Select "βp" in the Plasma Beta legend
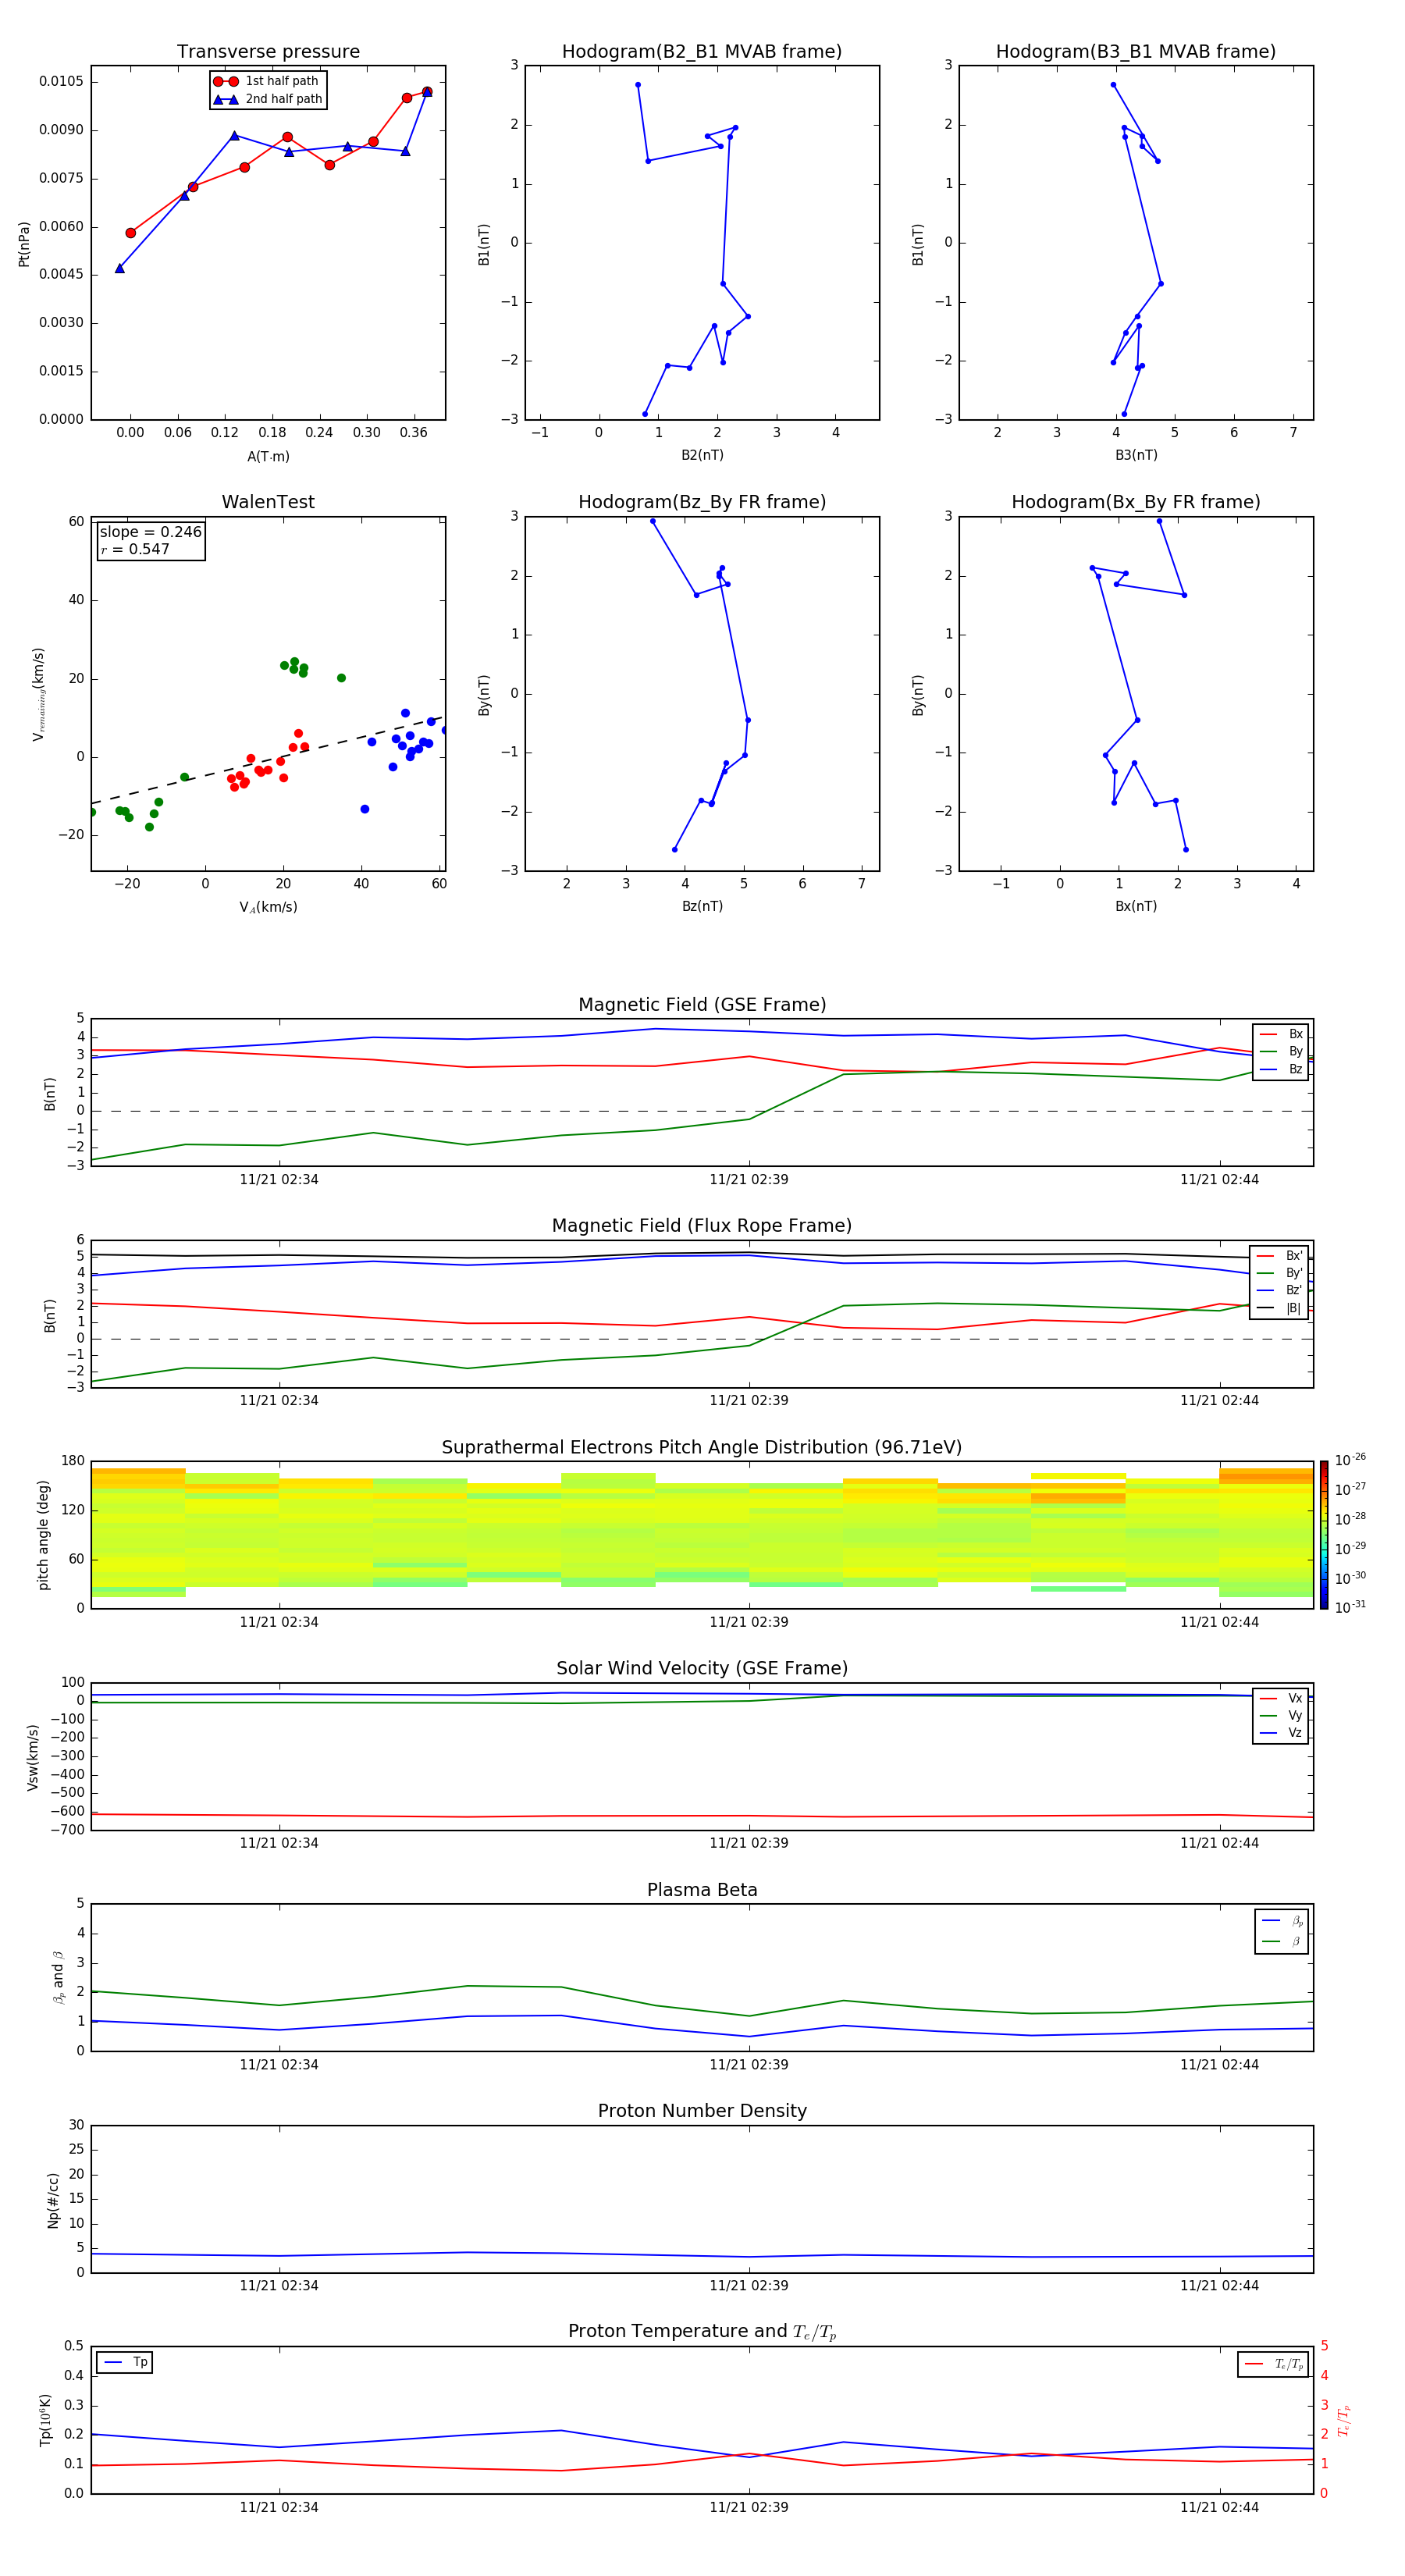This screenshot has width=1405, height=2576. point(1282,1921)
